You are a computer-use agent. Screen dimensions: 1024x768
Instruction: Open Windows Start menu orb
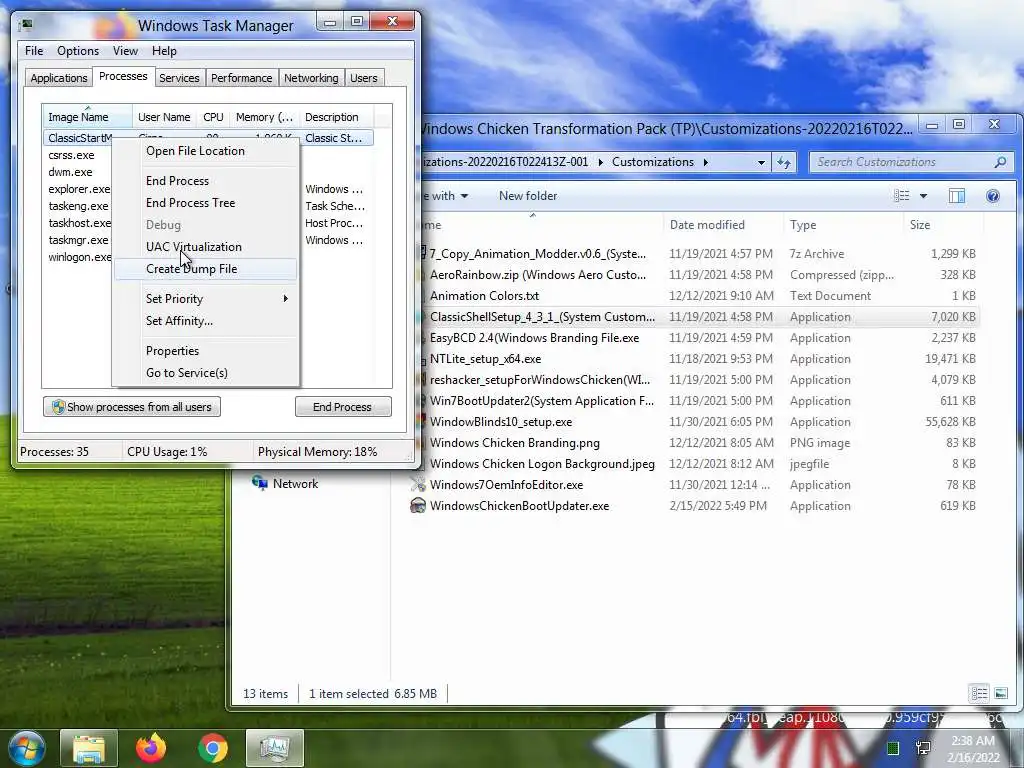pyautogui.click(x=26, y=748)
